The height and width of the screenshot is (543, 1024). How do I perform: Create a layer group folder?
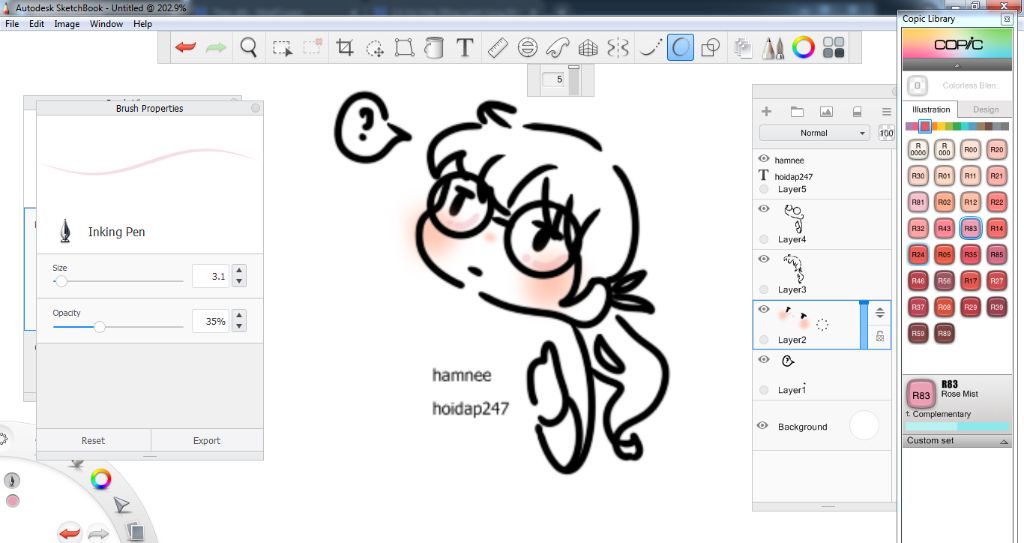(797, 112)
